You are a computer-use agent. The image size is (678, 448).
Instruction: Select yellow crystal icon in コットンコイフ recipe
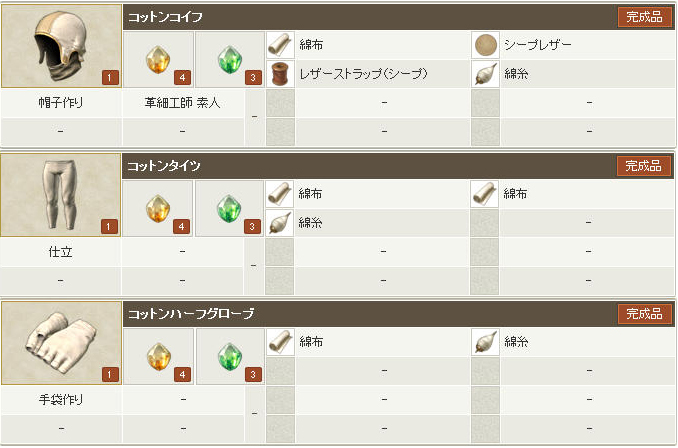click(157, 59)
